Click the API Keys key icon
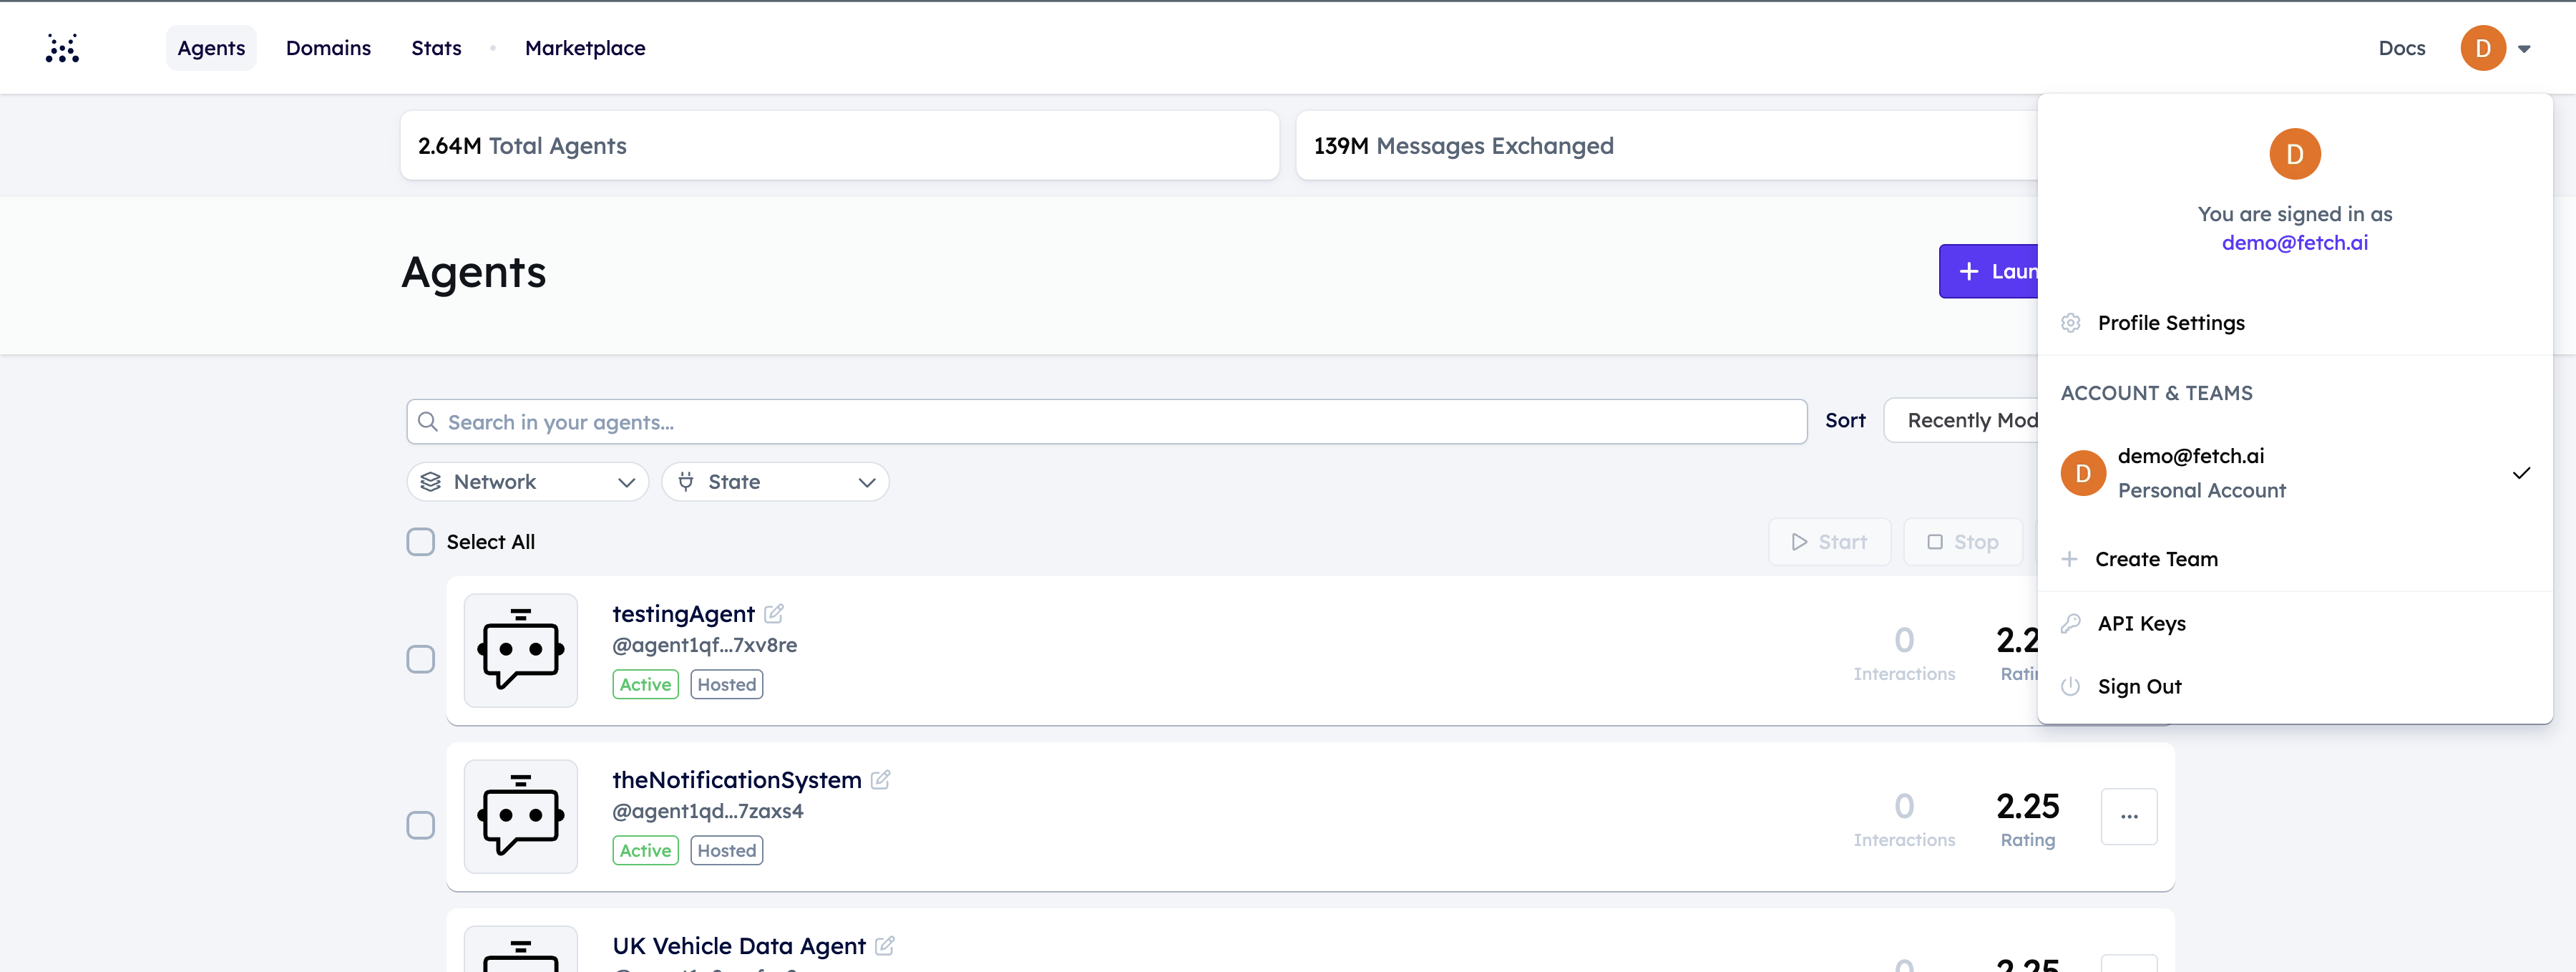2576x972 pixels. click(x=2071, y=623)
